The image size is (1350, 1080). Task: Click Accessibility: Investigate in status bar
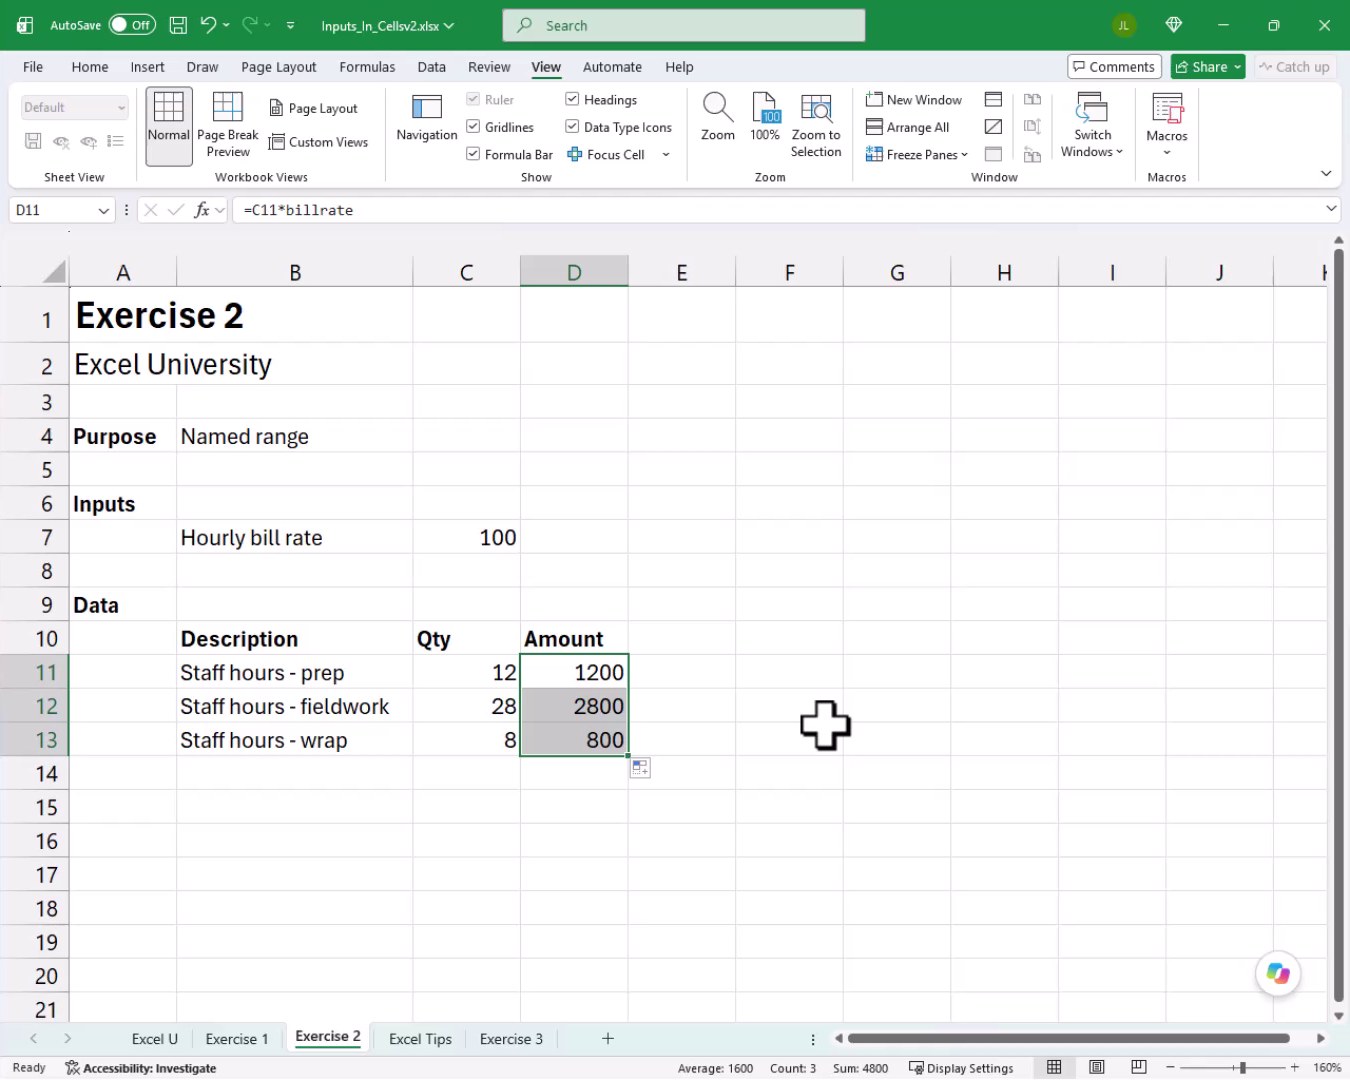pyautogui.click(x=141, y=1068)
